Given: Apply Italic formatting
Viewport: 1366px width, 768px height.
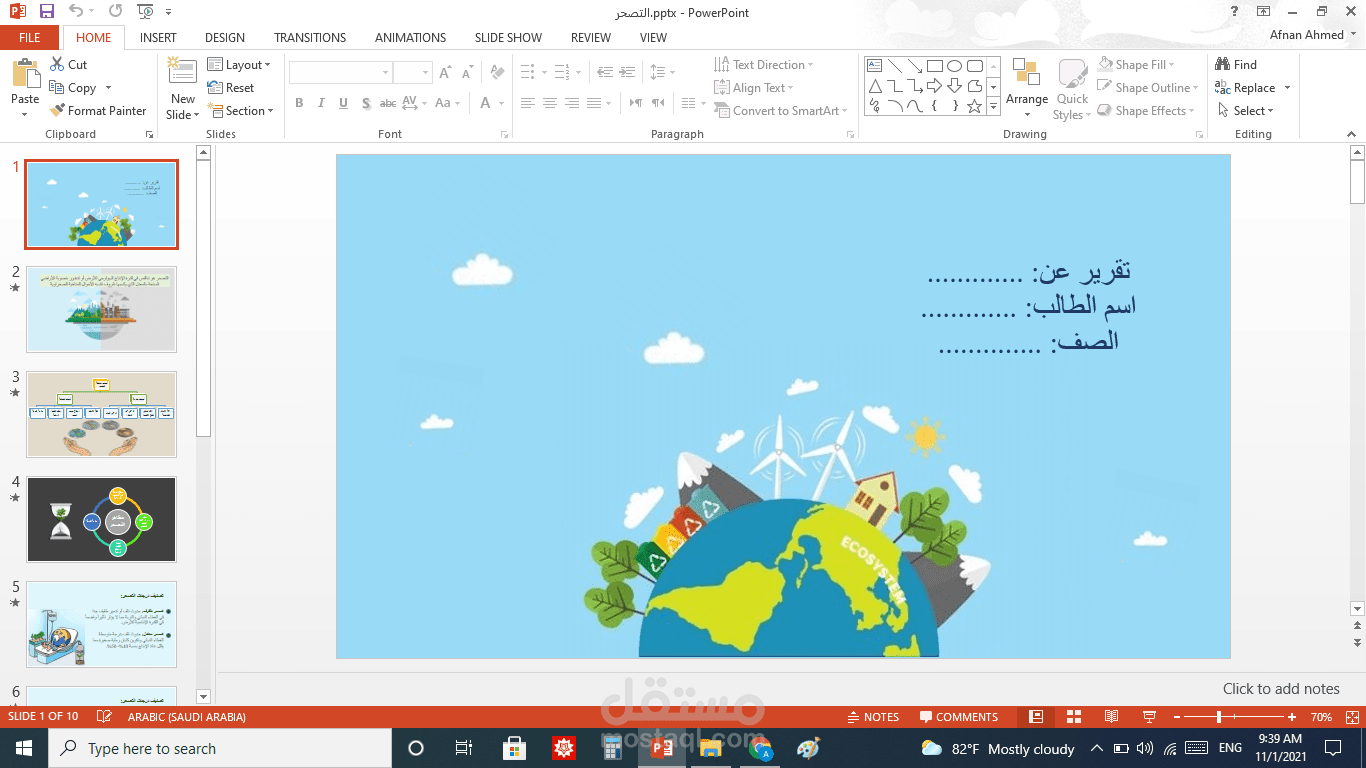Looking at the screenshot, I should click(321, 103).
